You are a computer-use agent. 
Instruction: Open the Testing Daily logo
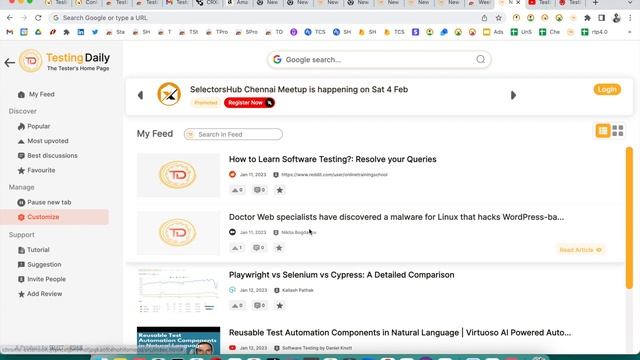65,61
